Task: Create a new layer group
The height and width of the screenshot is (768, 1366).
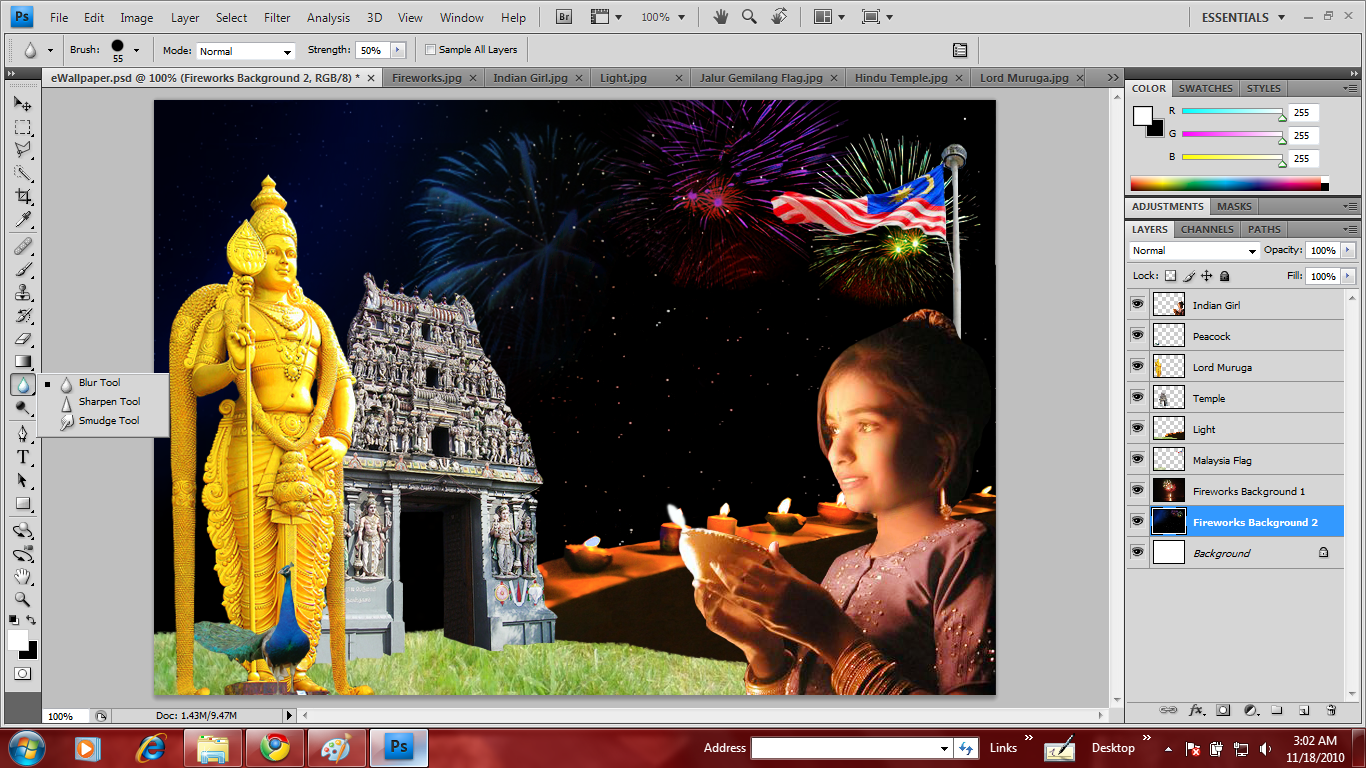Action: click(x=1277, y=710)
